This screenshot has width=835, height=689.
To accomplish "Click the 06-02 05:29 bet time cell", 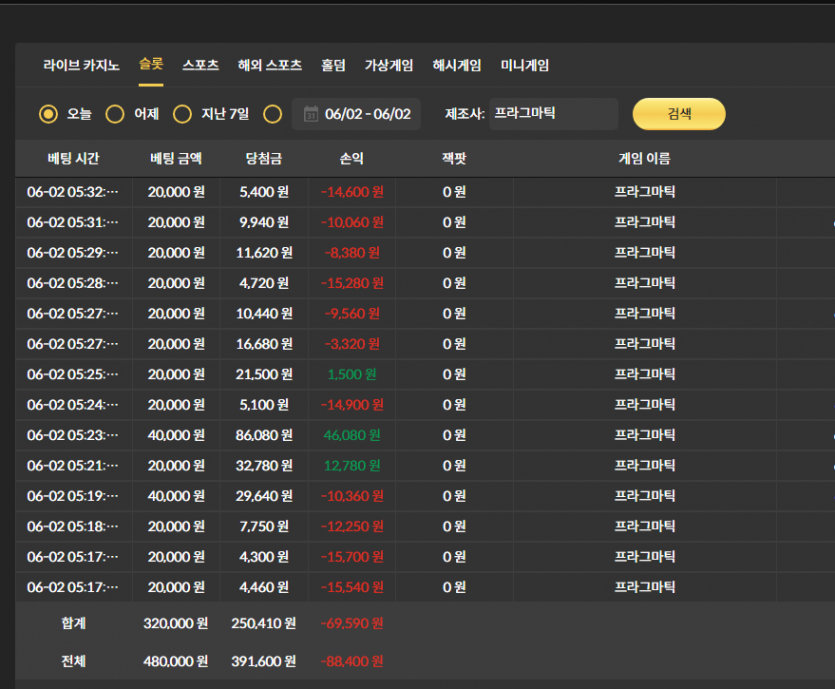I will click(x=73, y=253).
